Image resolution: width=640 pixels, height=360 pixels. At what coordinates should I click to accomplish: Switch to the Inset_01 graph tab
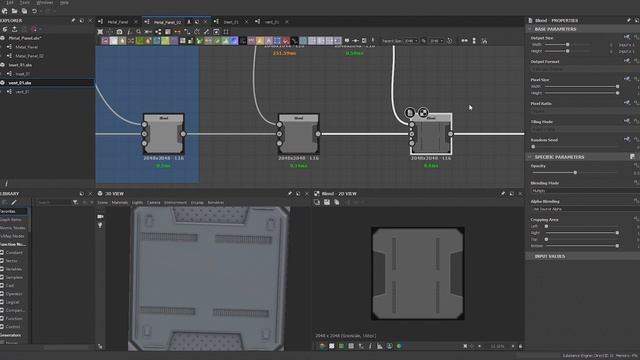(x=231, y=22)
